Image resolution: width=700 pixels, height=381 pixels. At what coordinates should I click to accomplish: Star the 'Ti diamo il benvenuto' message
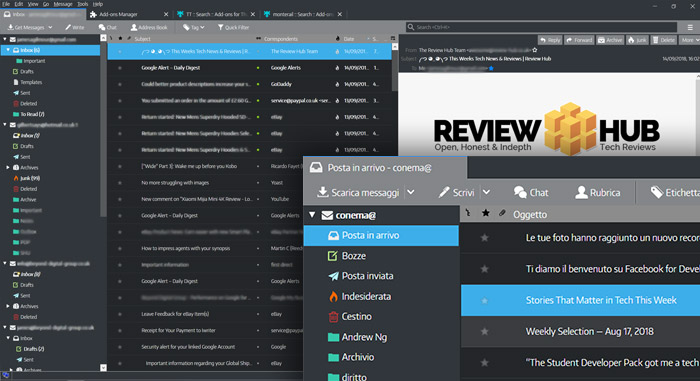tap(484, 269)
